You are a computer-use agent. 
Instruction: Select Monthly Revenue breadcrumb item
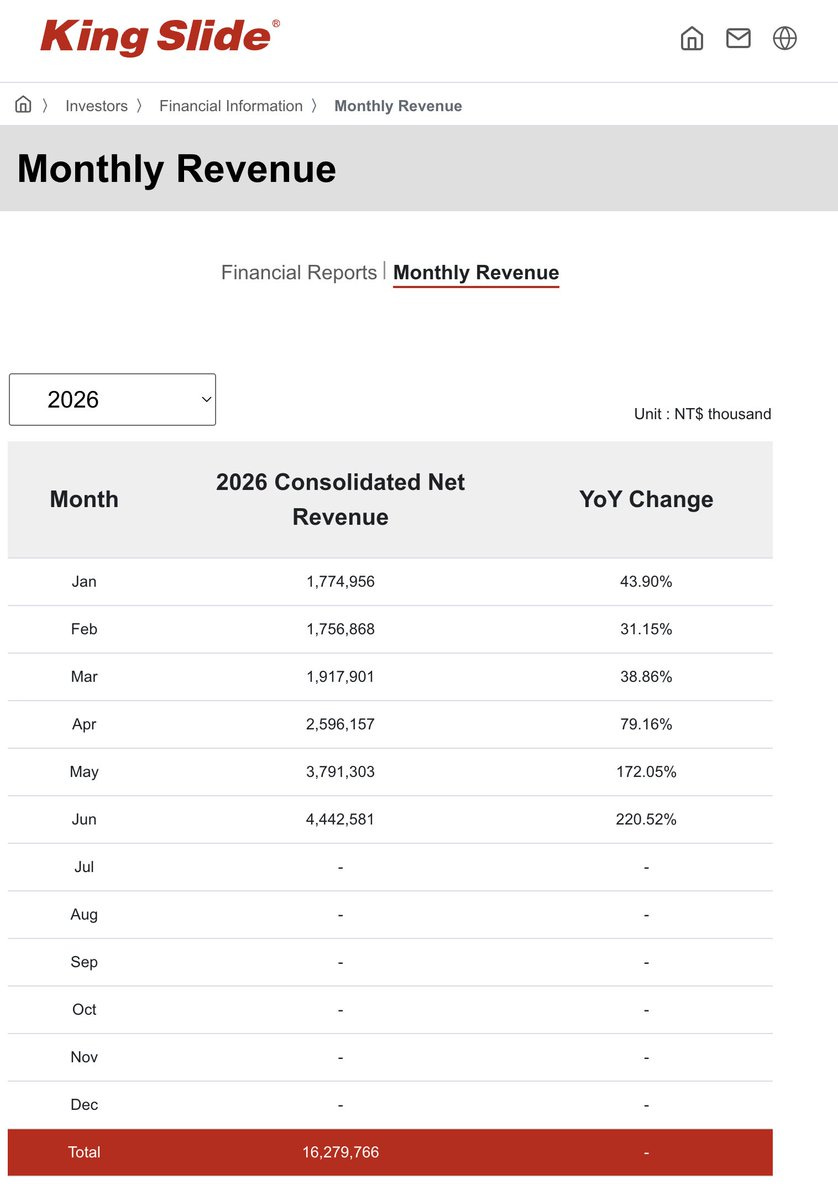[398, 106]
